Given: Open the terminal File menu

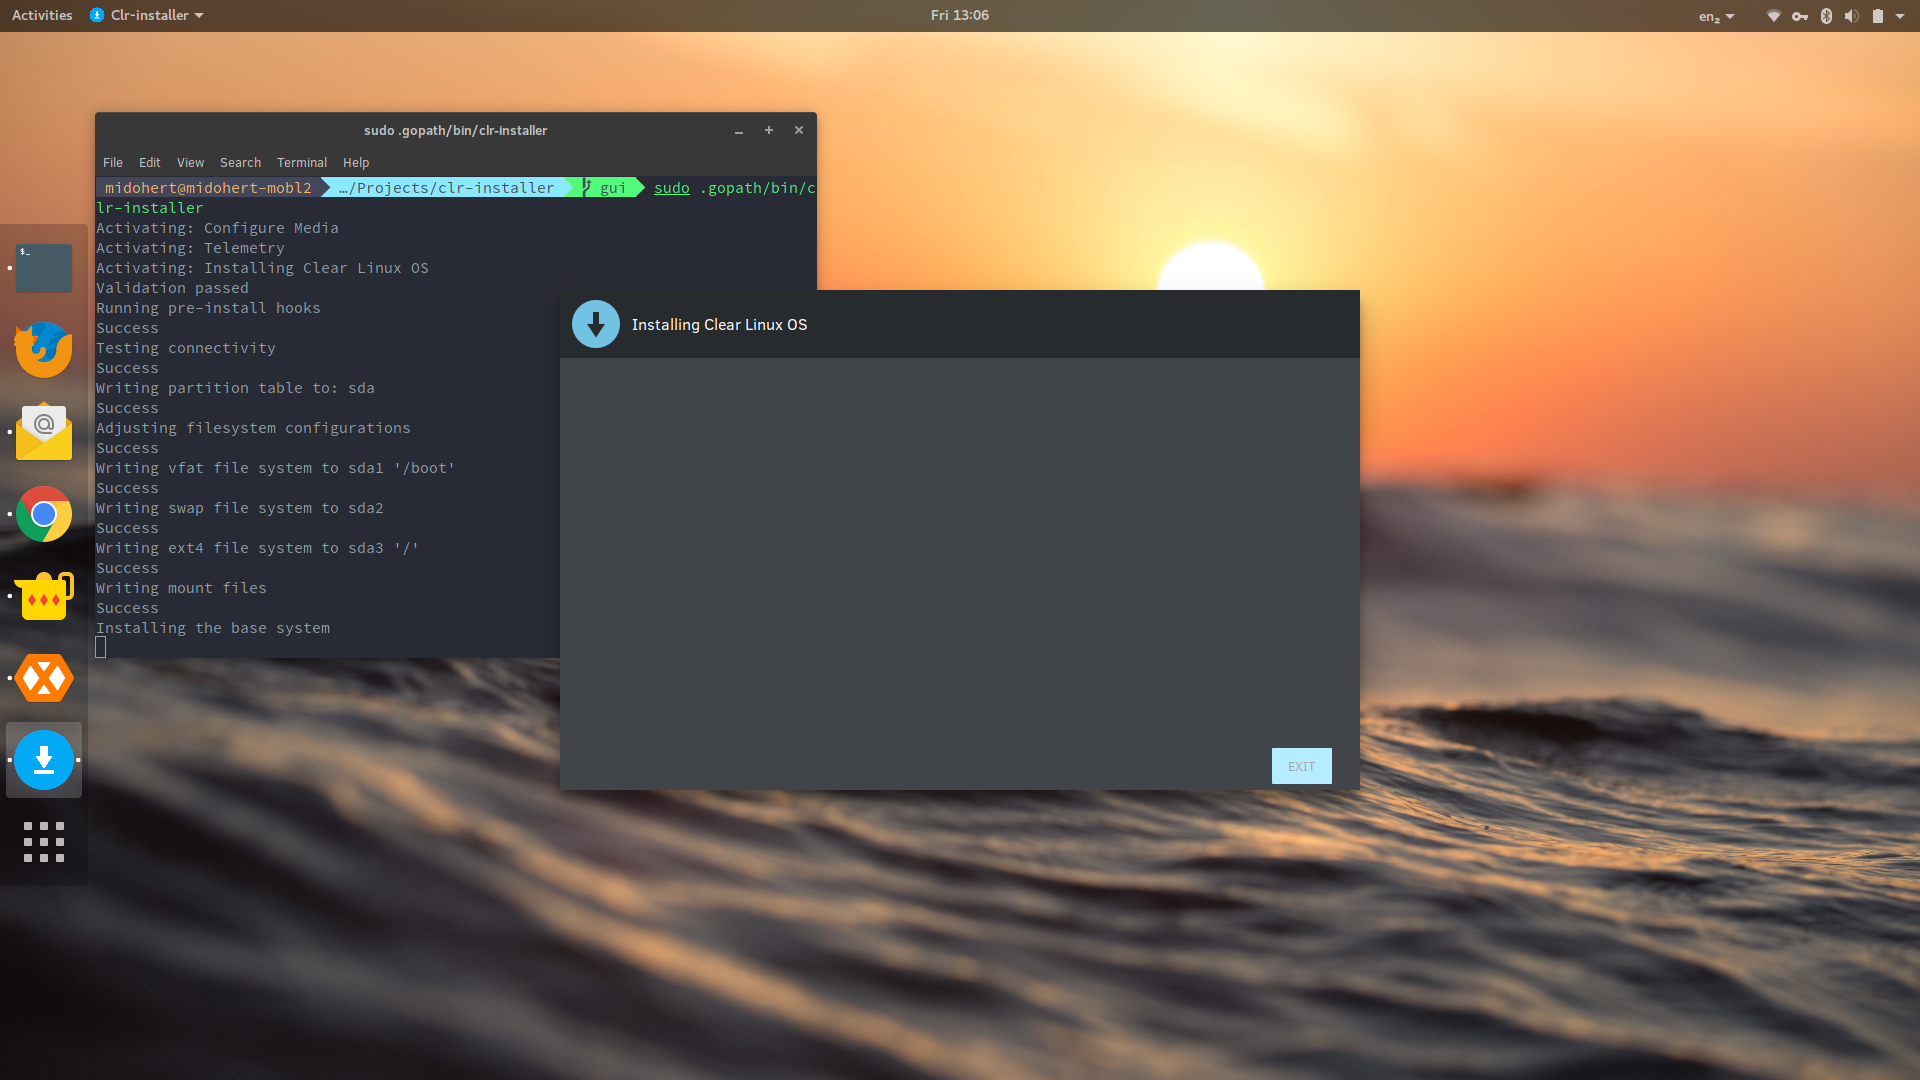Looking at the screenshot, I should click(113, 162).
